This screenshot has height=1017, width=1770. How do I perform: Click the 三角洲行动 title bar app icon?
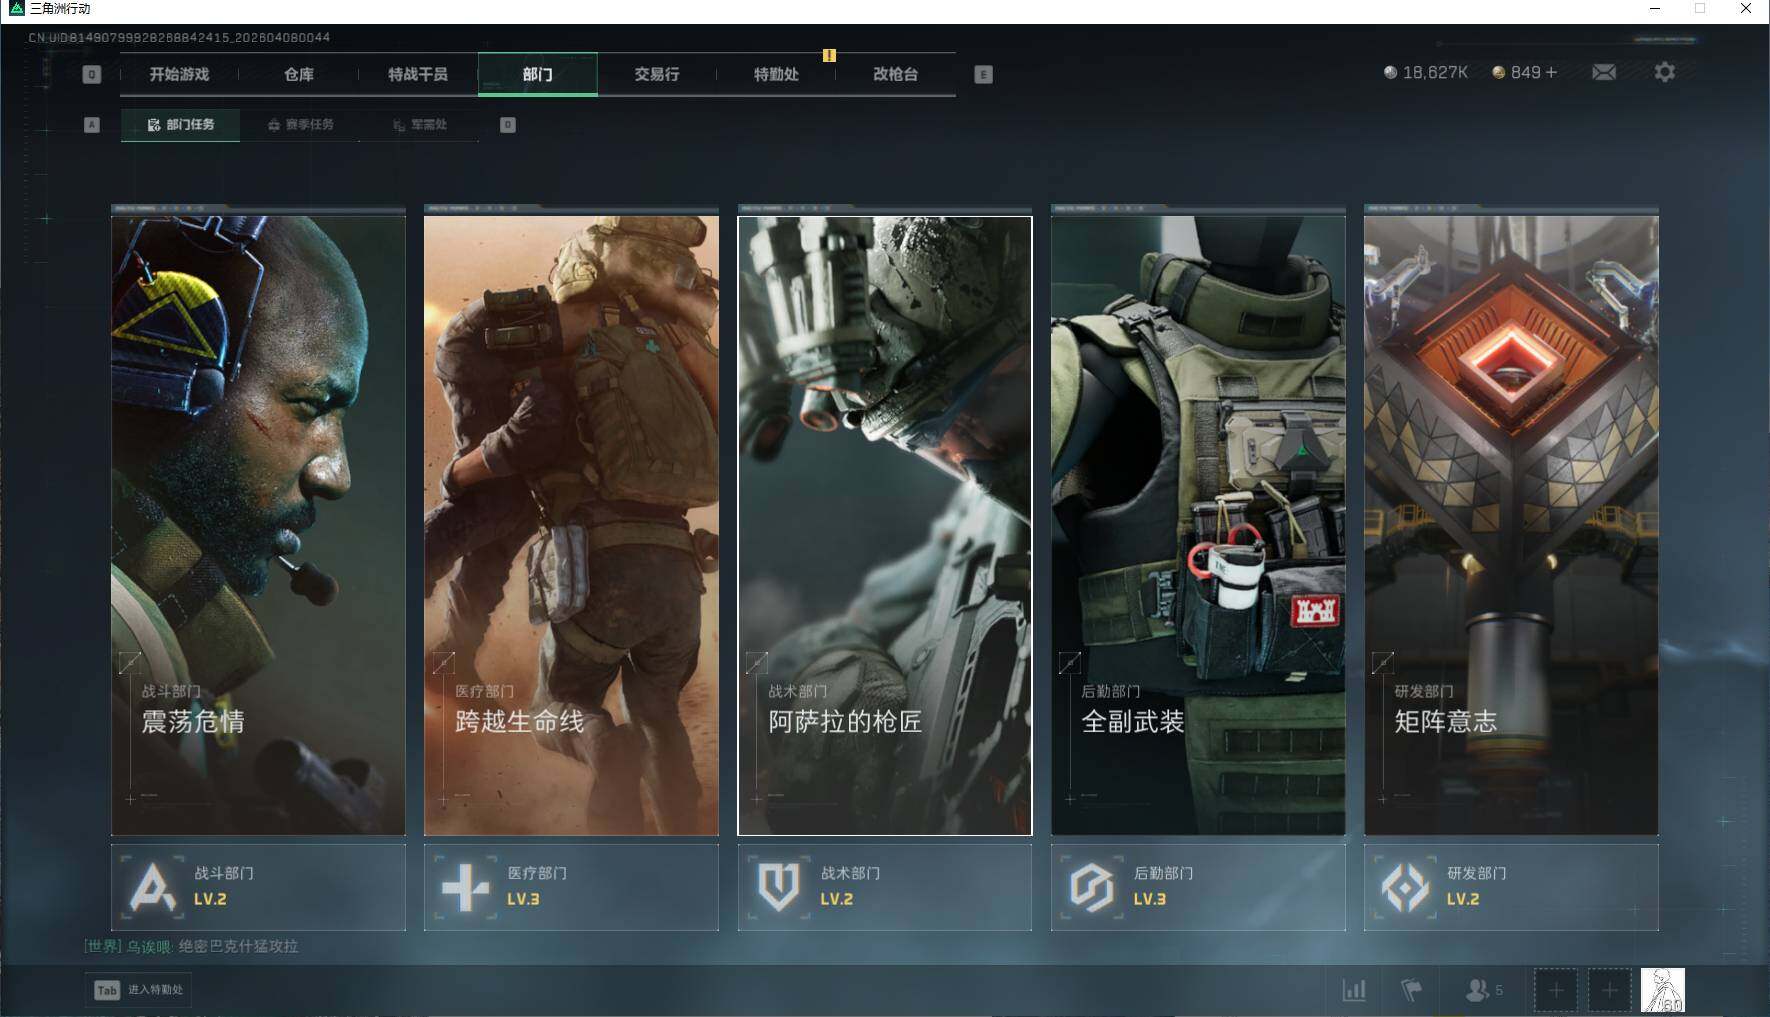pos(16,9)
